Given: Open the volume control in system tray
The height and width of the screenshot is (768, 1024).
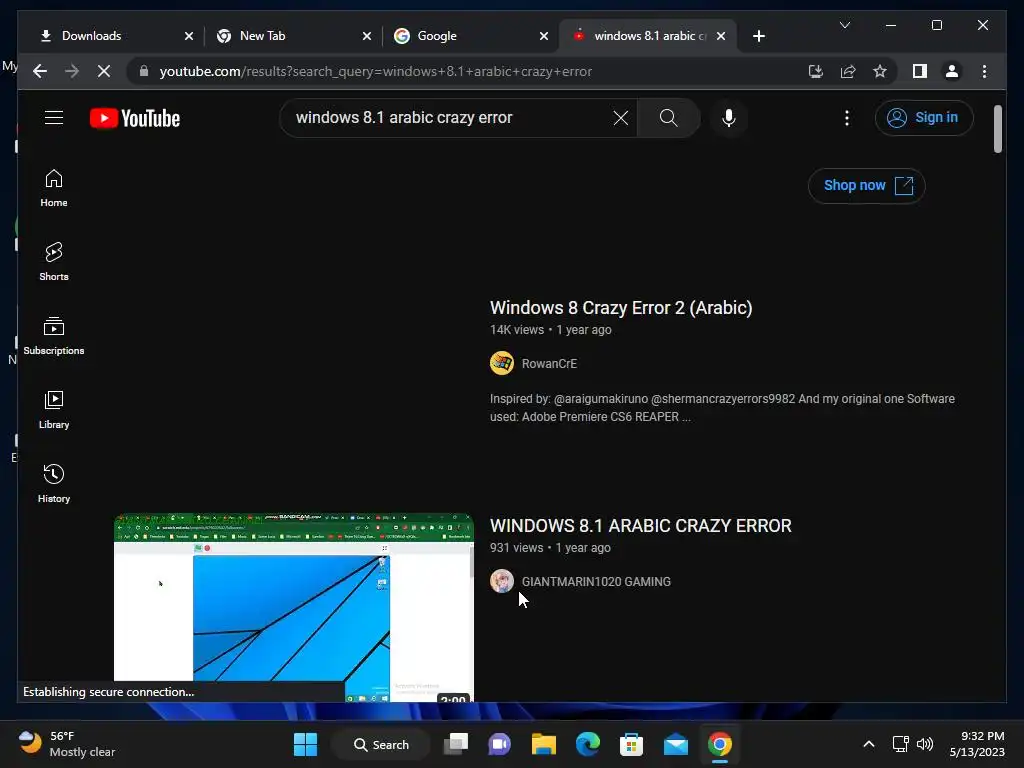Looking at the screenshot, I should [925, 744].
